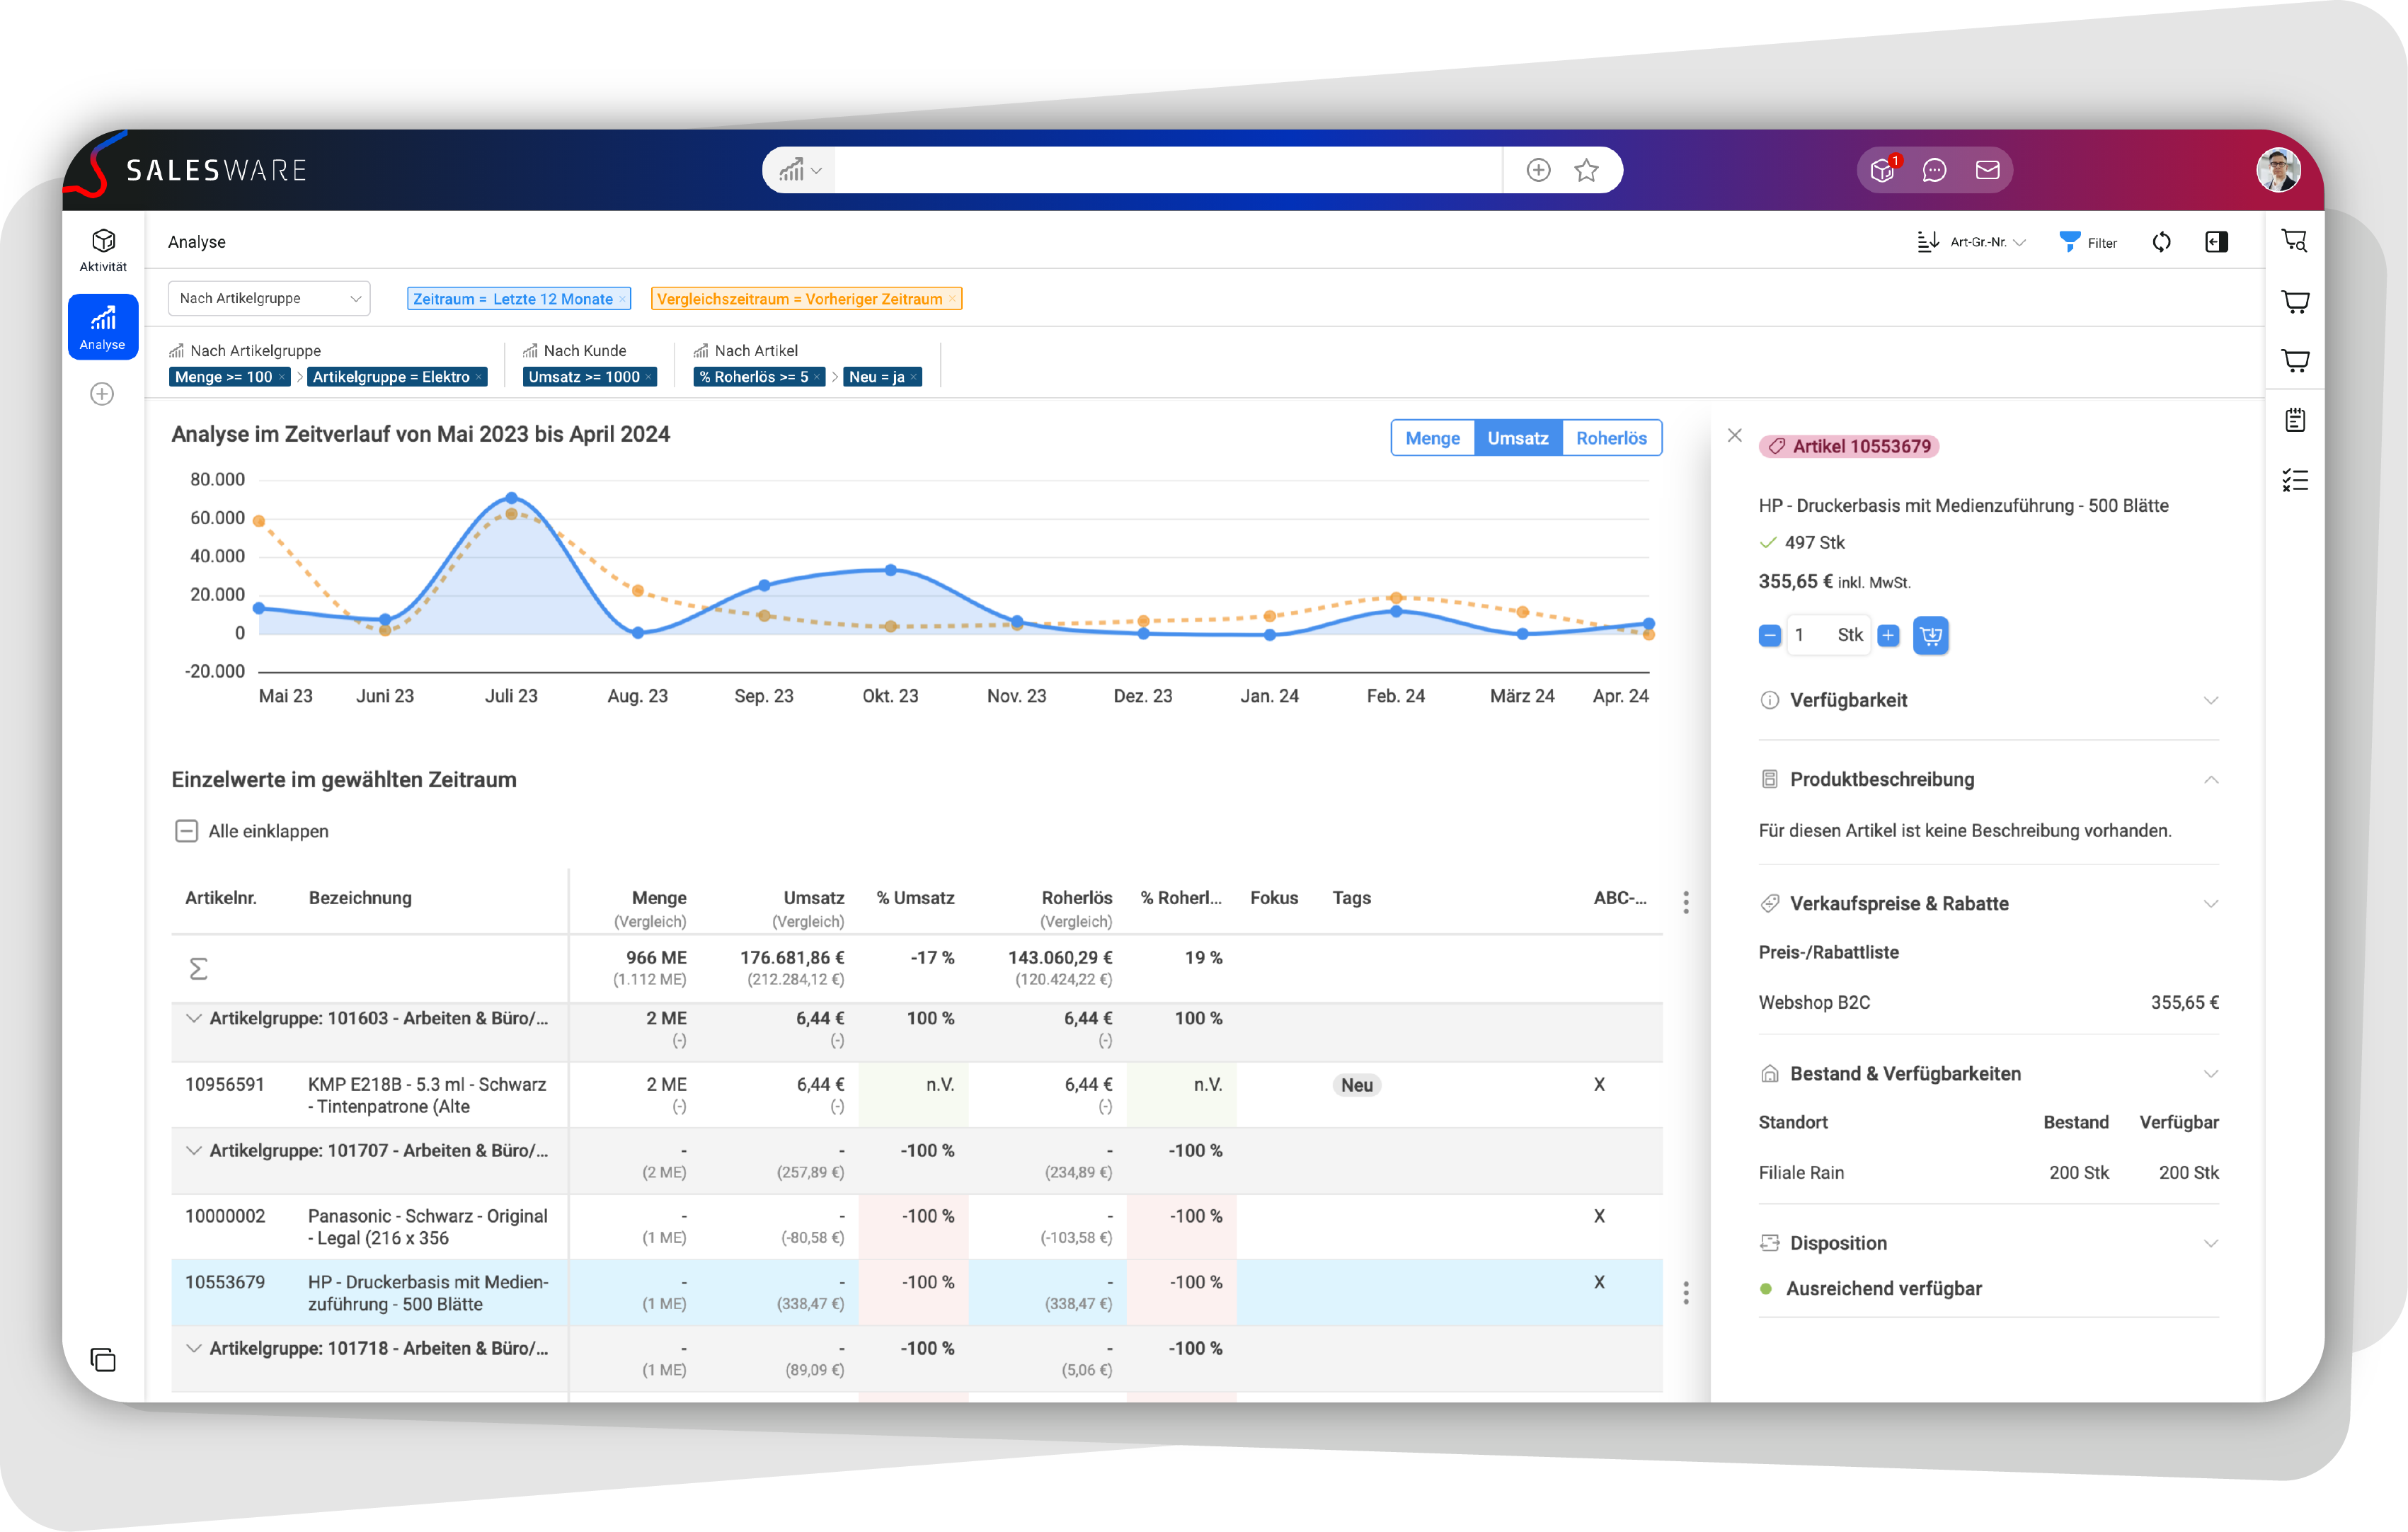Click the package notifications icon with badge
The height and width of the screenshot is (1532, 2408).
point(1882,170)
